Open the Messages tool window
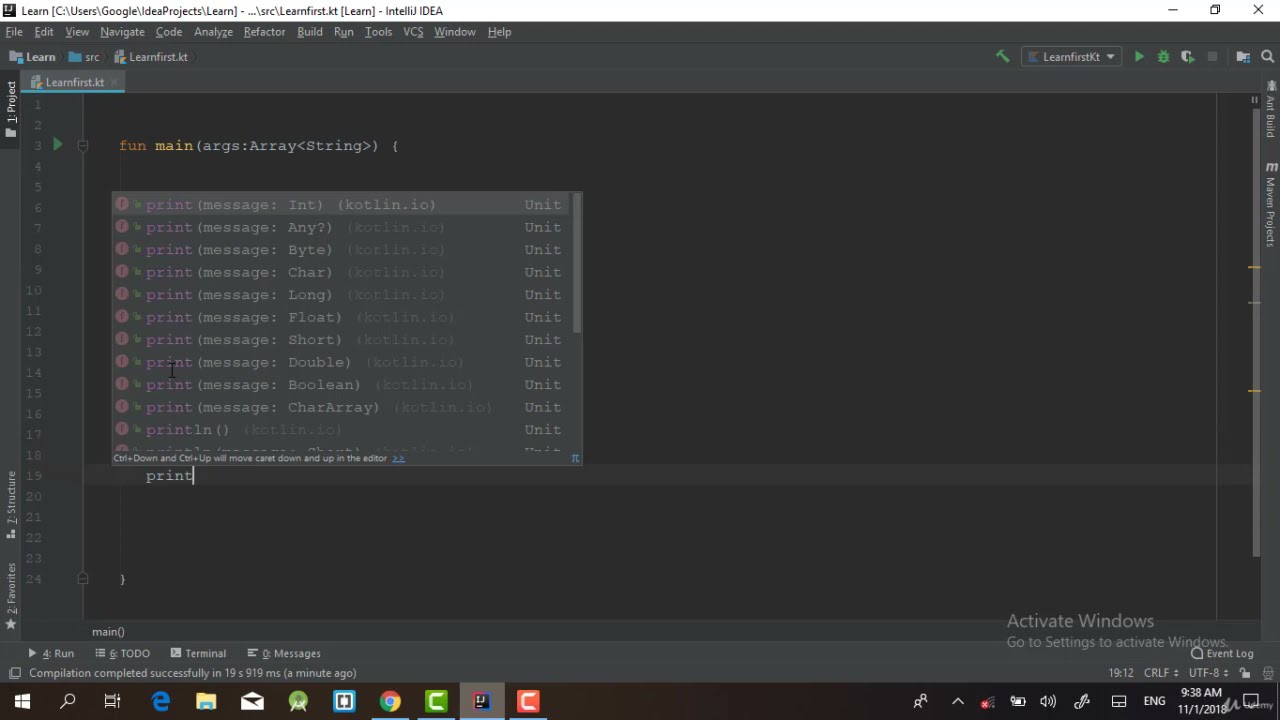The image size is (1280, 720). pos(284,653)
